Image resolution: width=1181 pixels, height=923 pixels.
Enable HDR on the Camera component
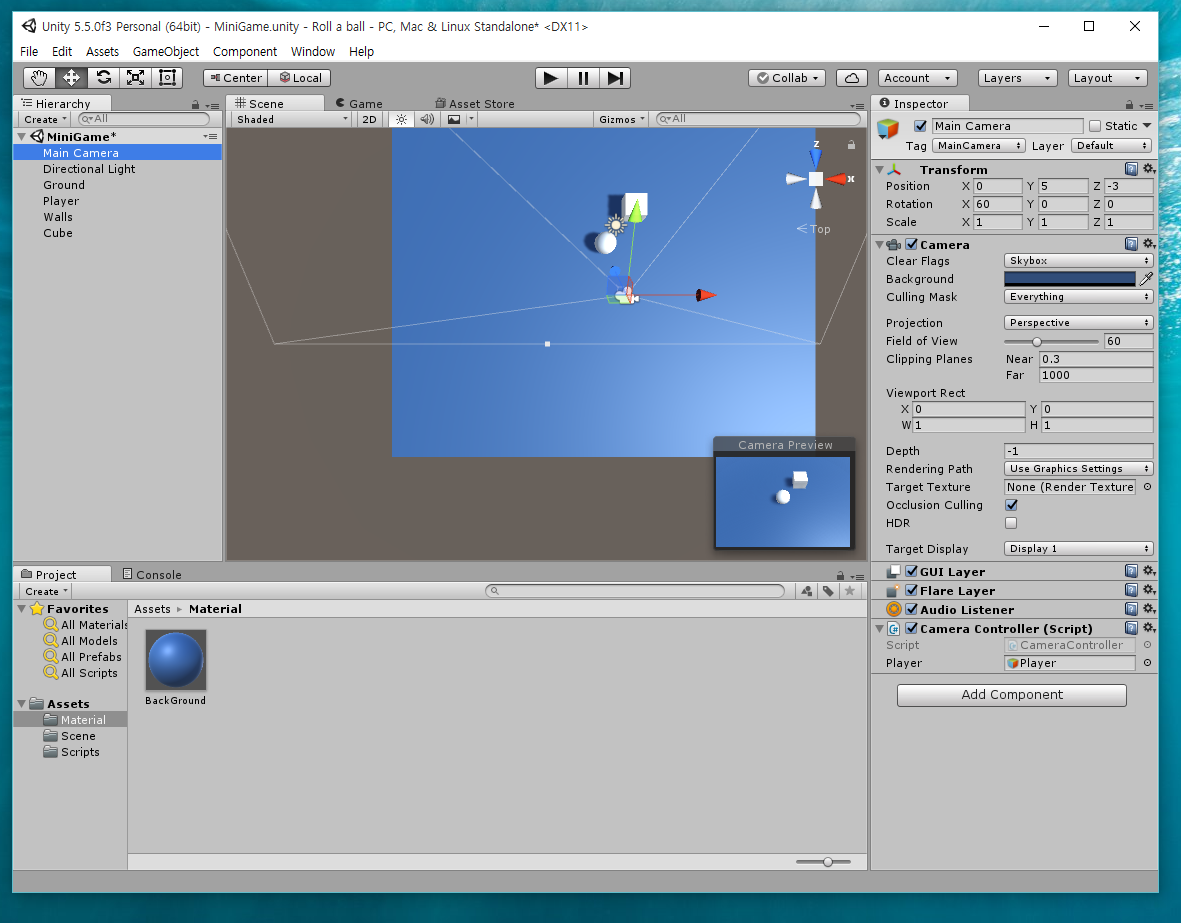pos(1010,523)
